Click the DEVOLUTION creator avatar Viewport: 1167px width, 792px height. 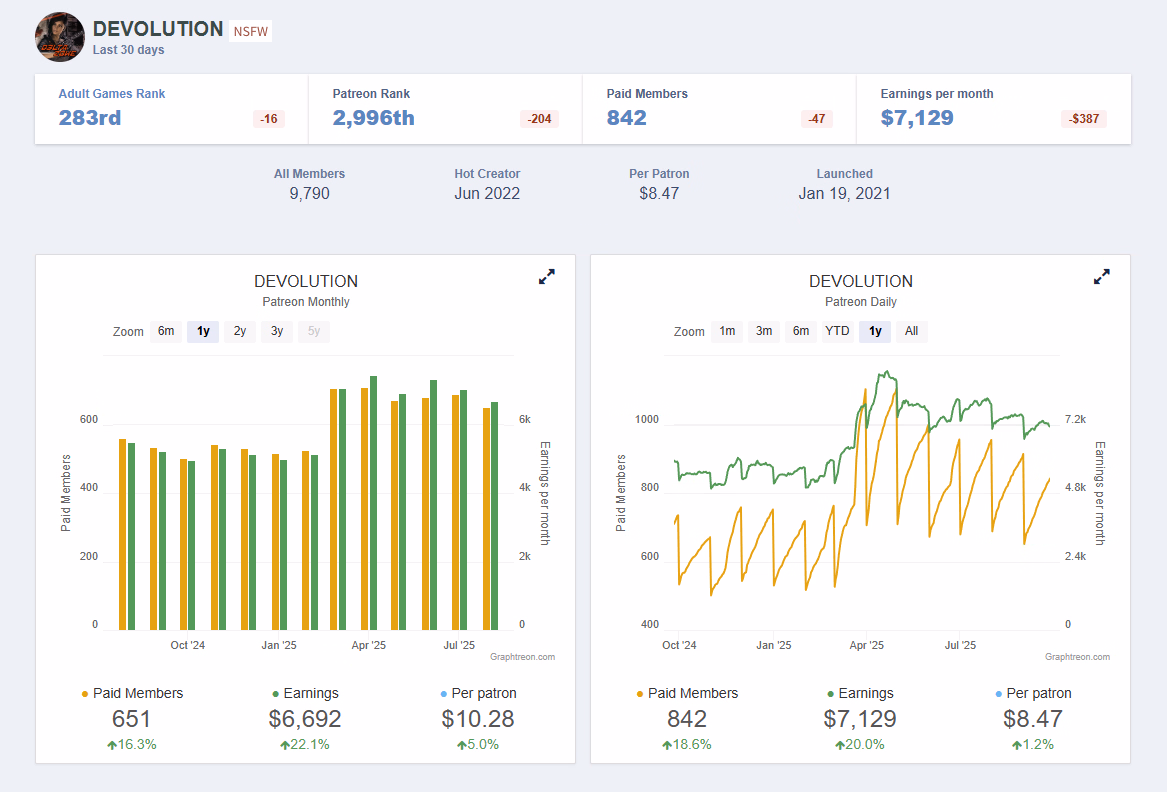coord(60,37)
